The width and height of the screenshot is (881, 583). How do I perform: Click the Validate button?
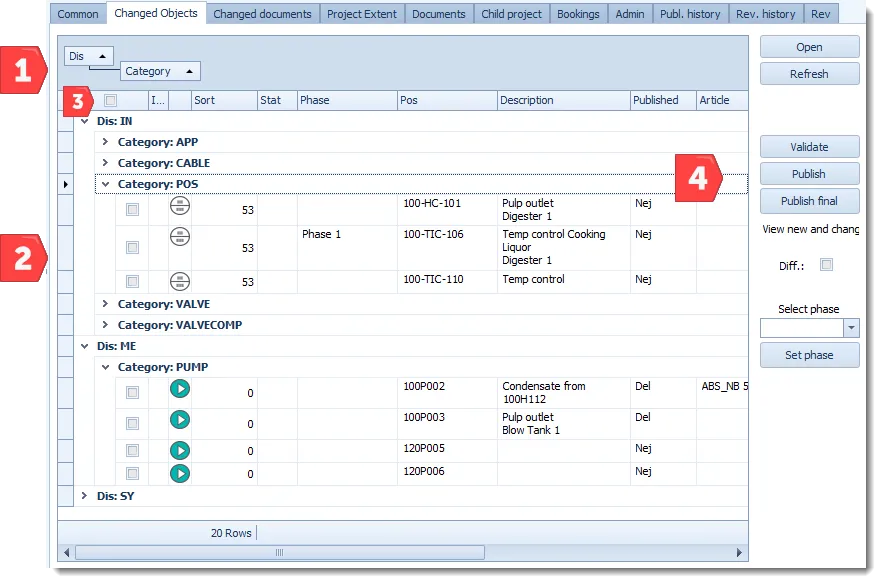(810, 147)
